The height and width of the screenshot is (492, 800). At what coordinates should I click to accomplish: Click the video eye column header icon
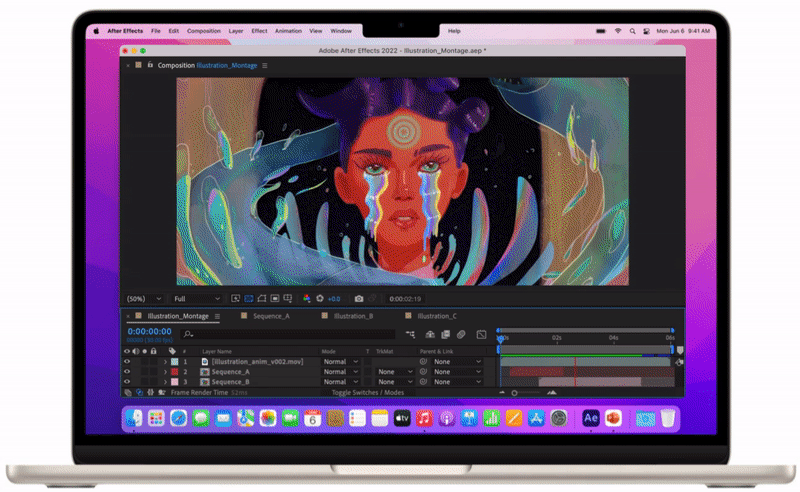click(x=127, y=351)
